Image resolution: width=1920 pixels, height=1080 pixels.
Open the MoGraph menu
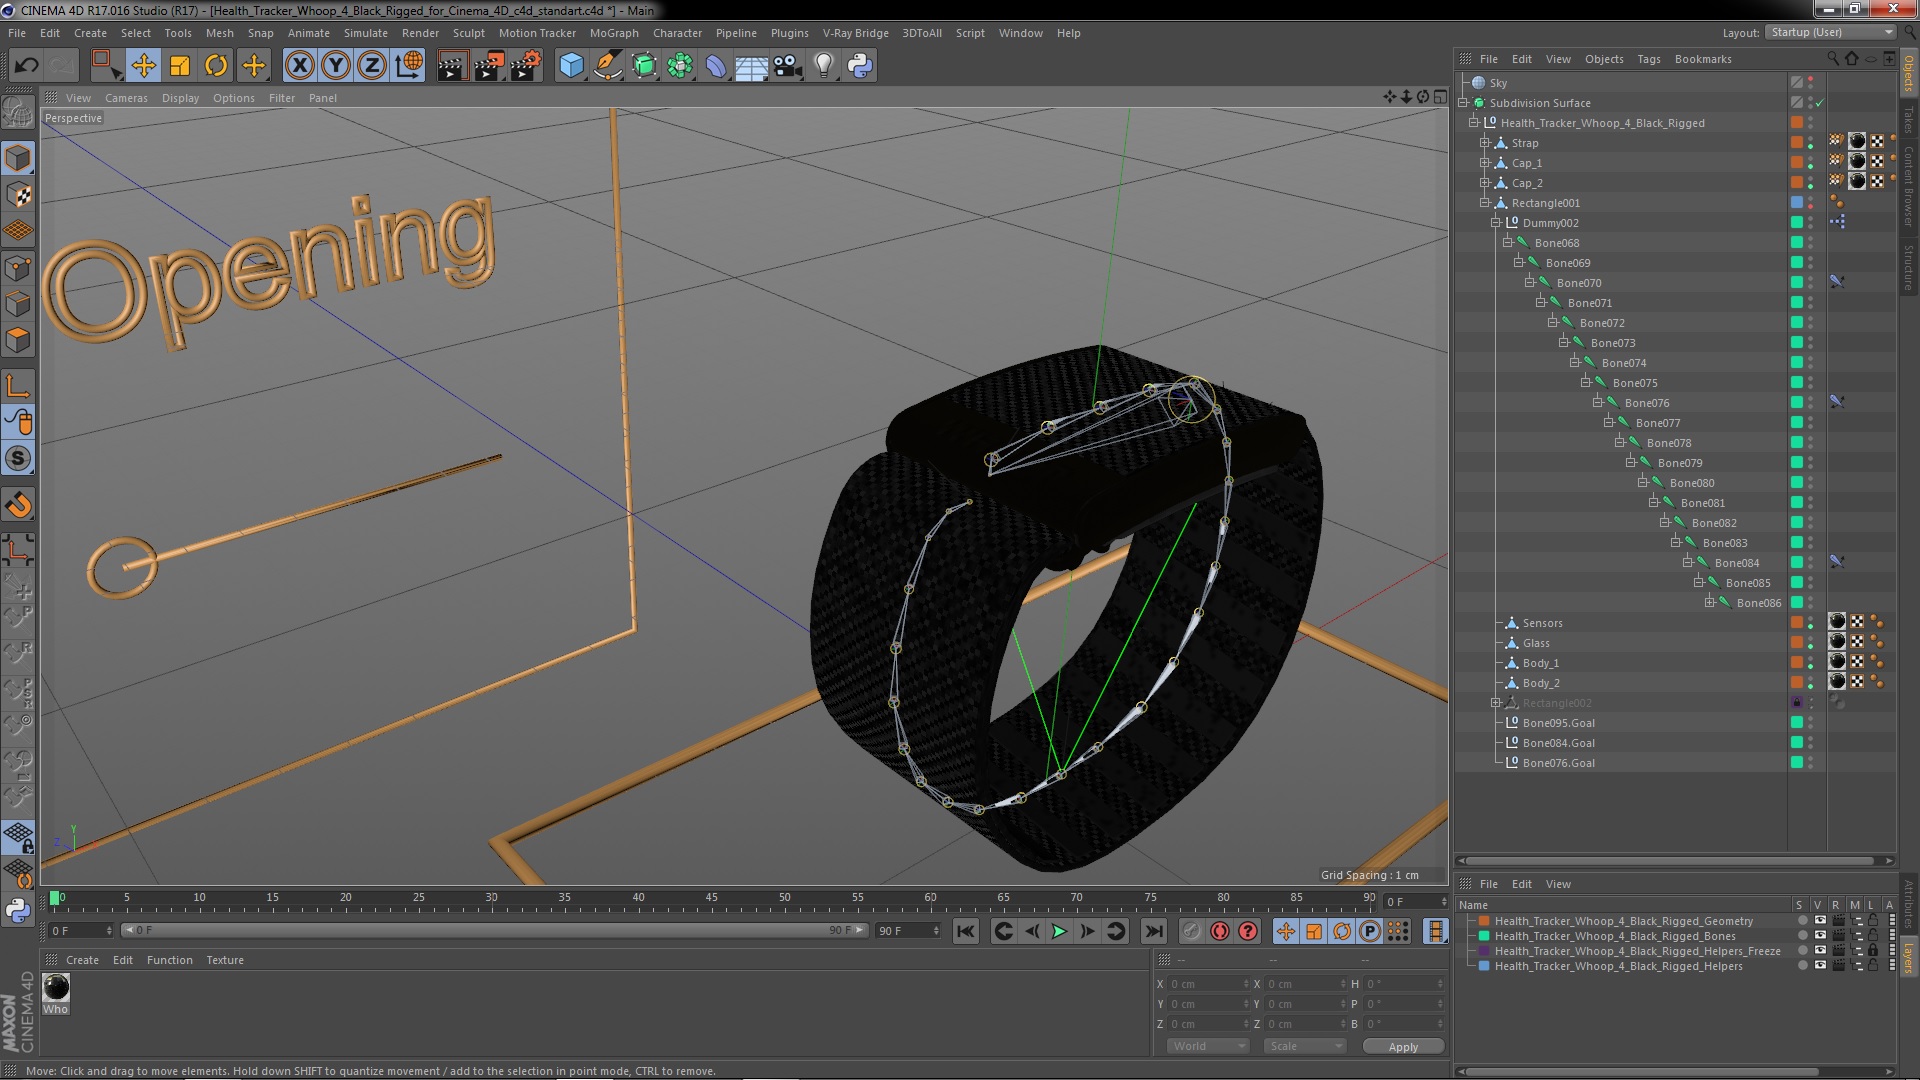pos(613,33)
